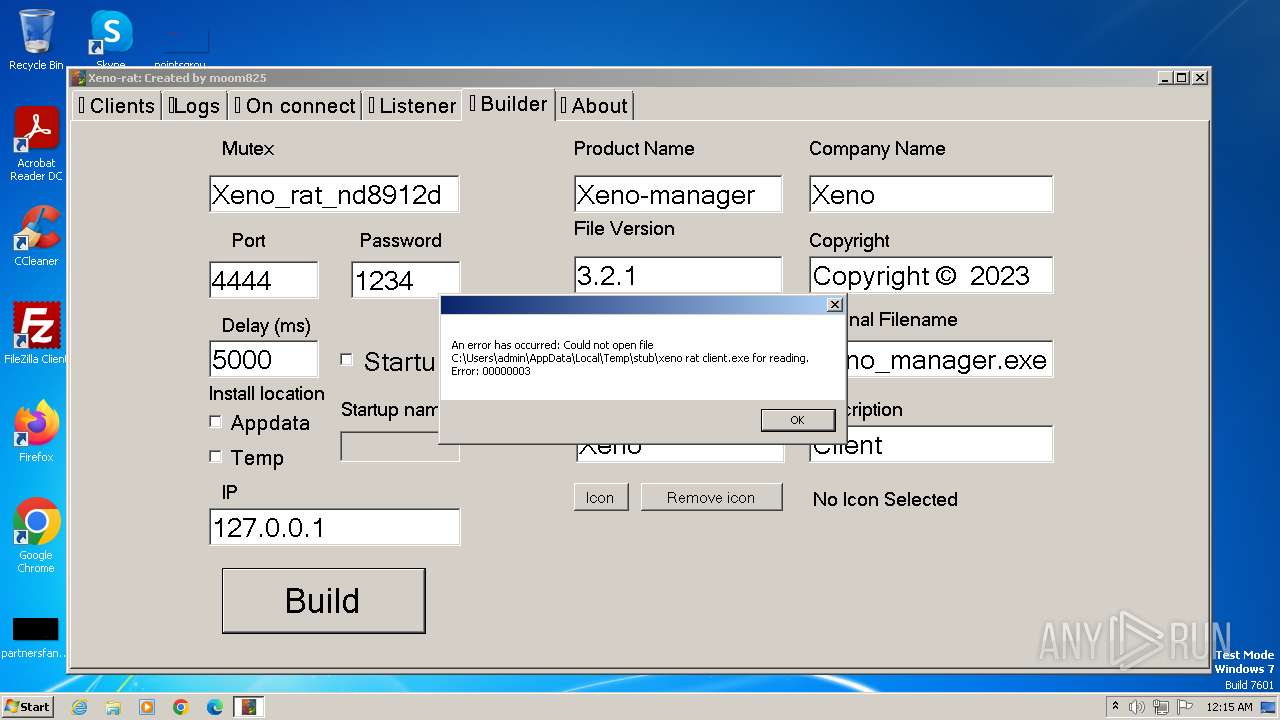Click the clock showing 12:15 AM
The image size is (1280, 720).
[x=1229, y=707]
